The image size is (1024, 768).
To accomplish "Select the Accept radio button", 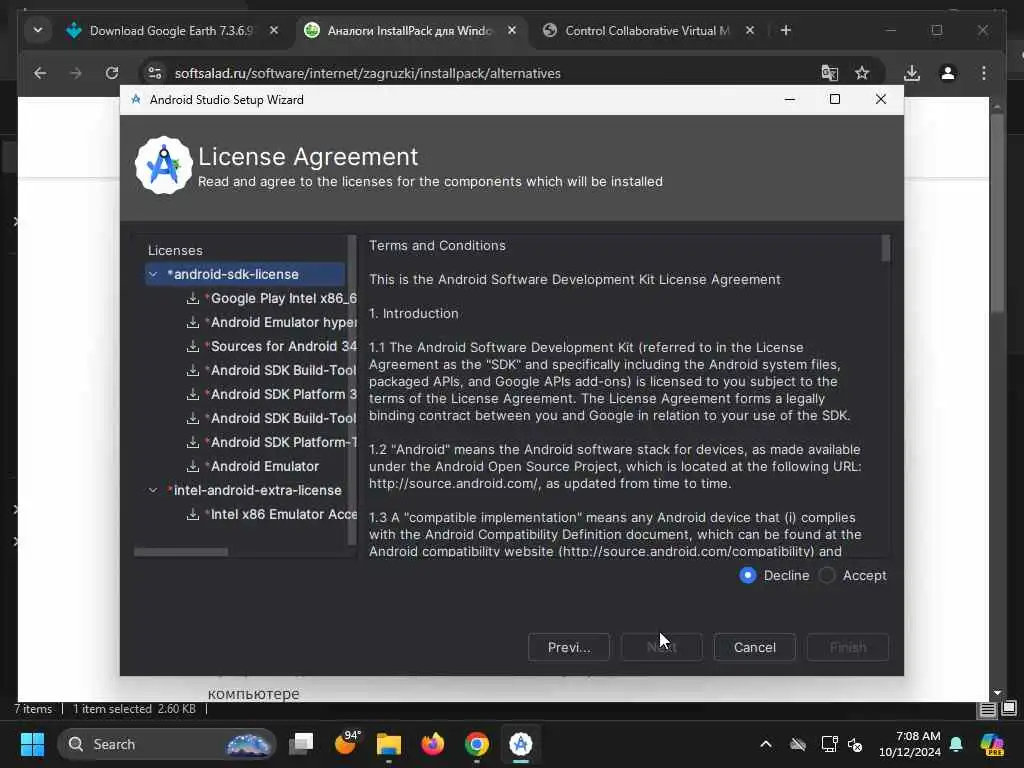I will [x=827, y=575].
